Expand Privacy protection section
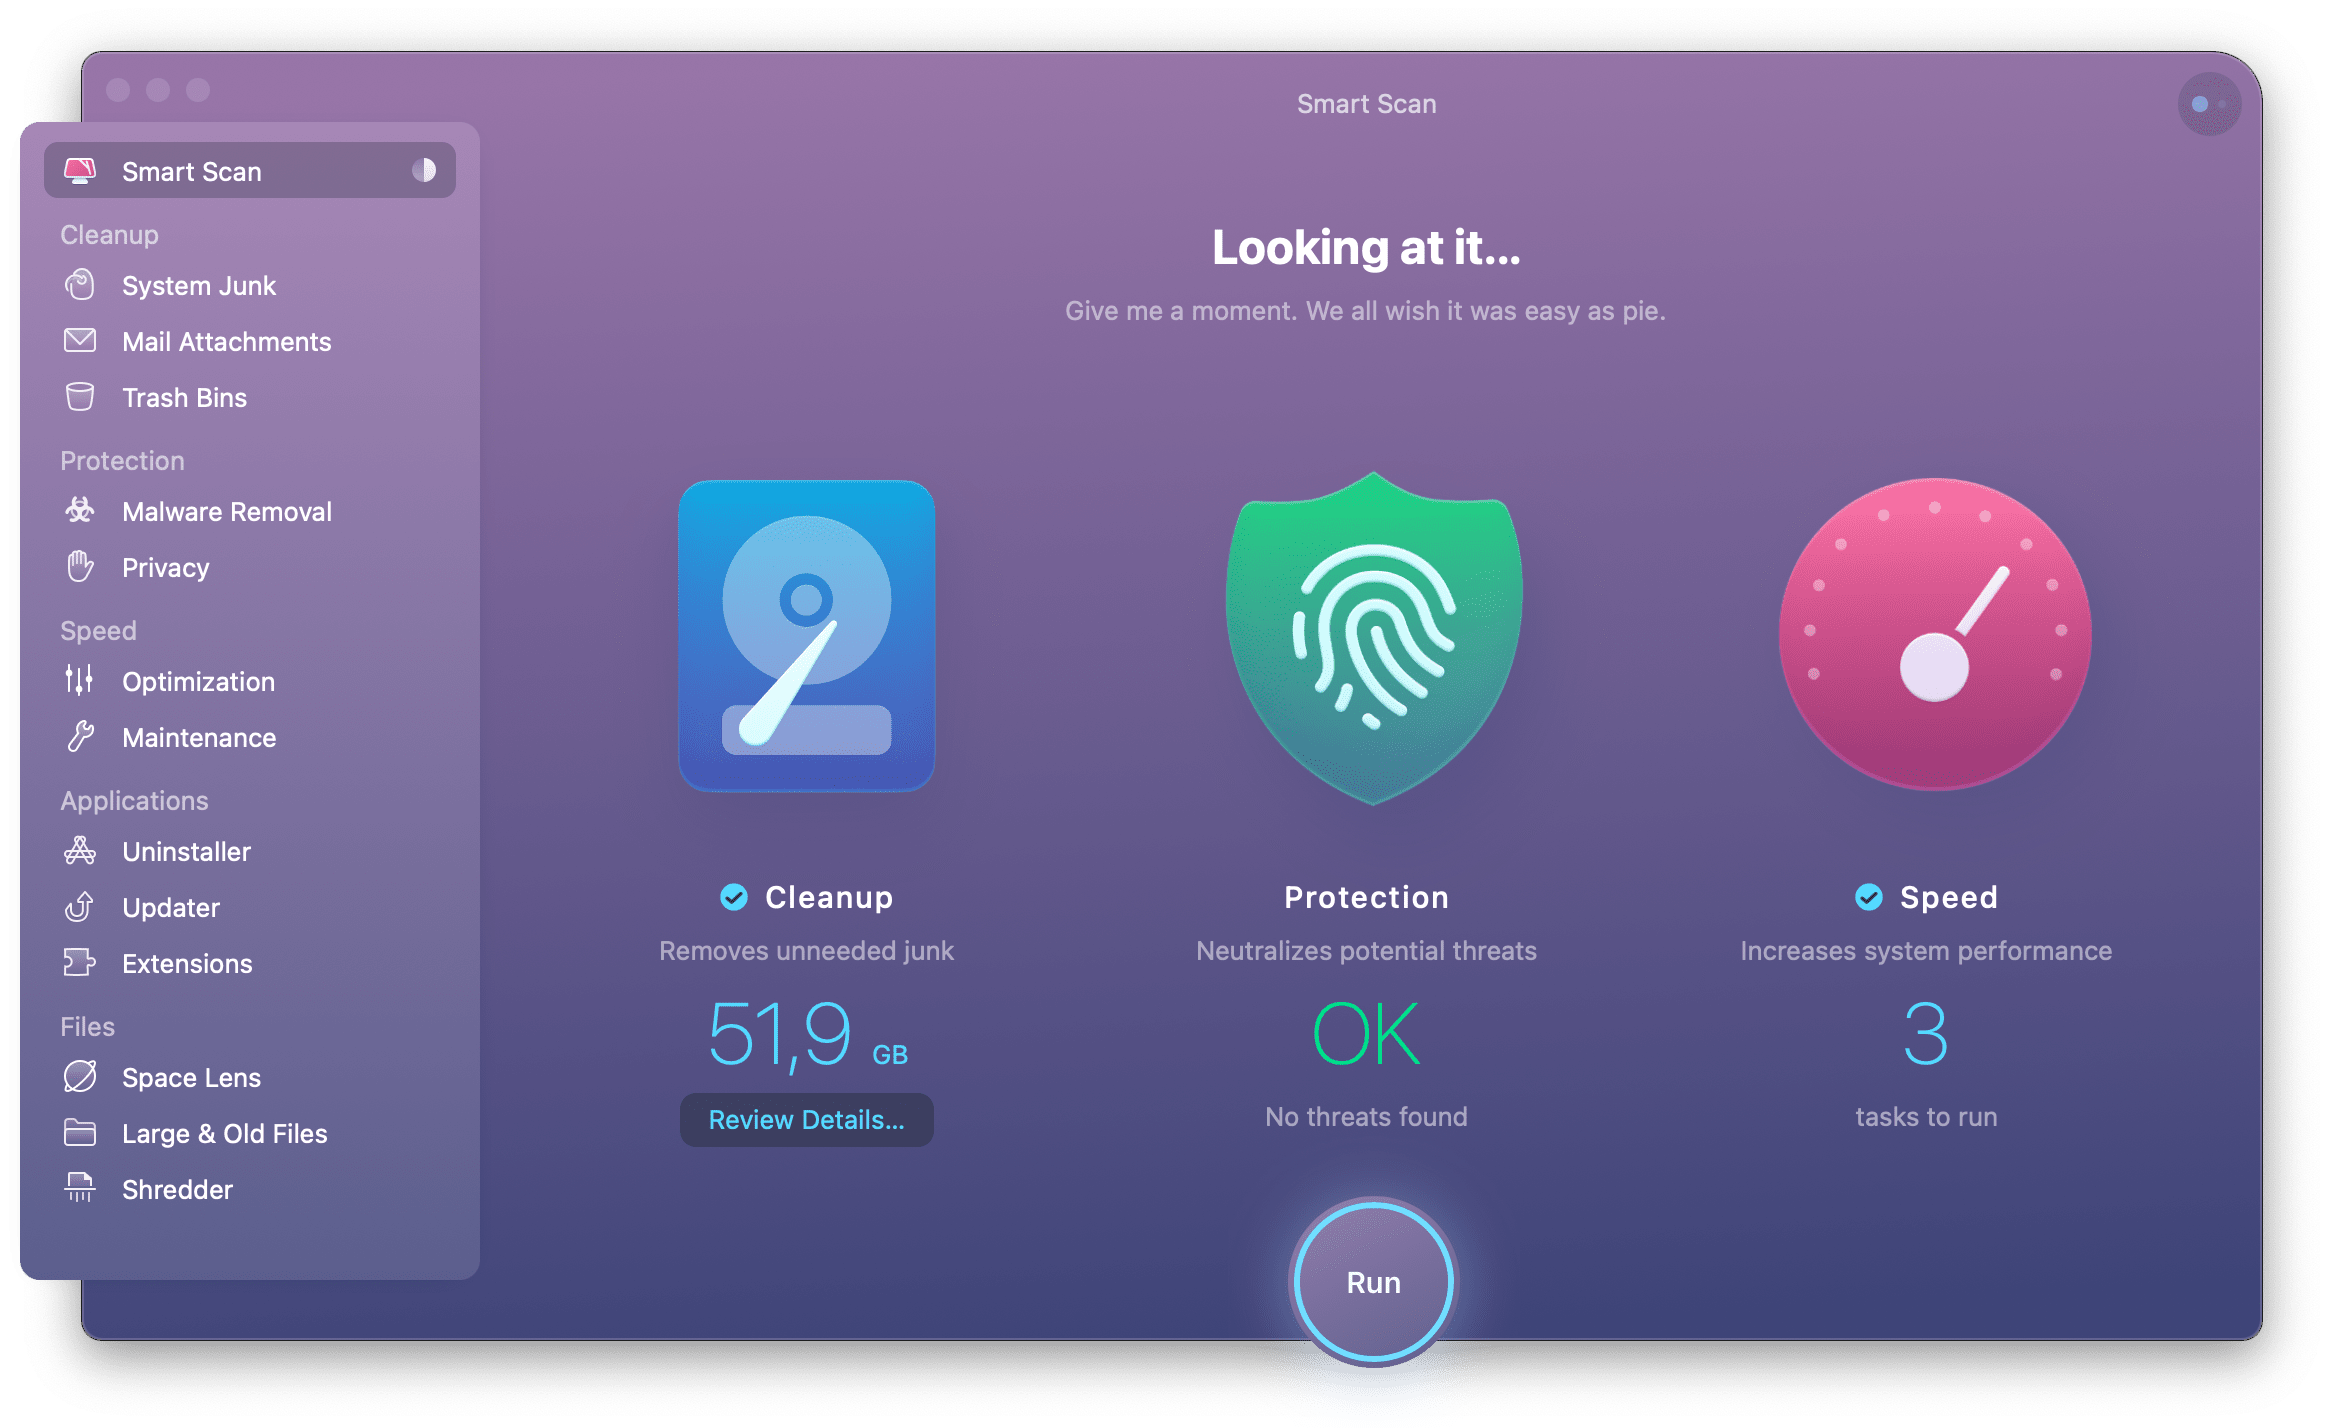This screenshot has height=1428, width=2330. [x=166, y=566]
